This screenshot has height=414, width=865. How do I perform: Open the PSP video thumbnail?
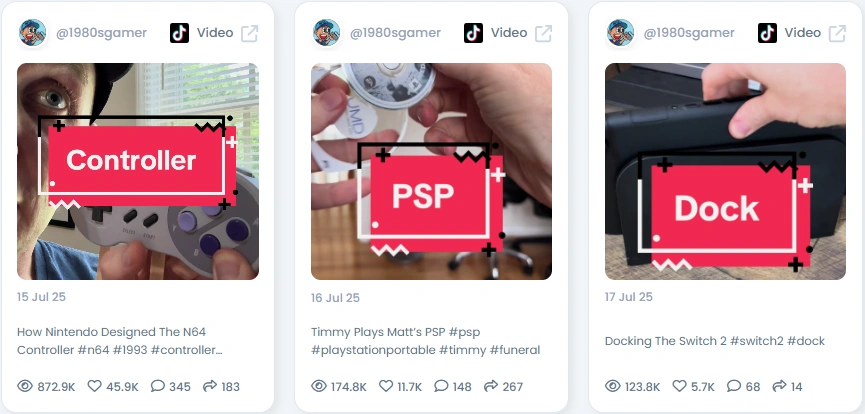coord(431,171)
